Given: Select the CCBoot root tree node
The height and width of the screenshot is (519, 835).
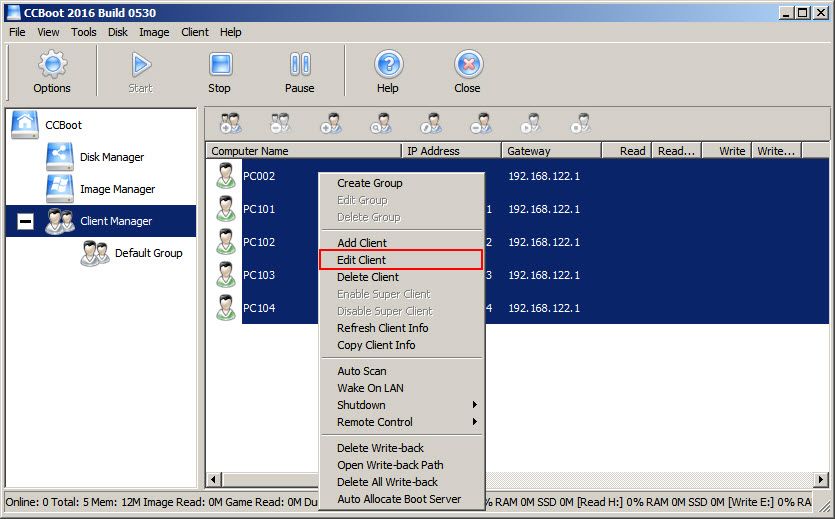Looking at the screenshot, I should click(63, 125).
